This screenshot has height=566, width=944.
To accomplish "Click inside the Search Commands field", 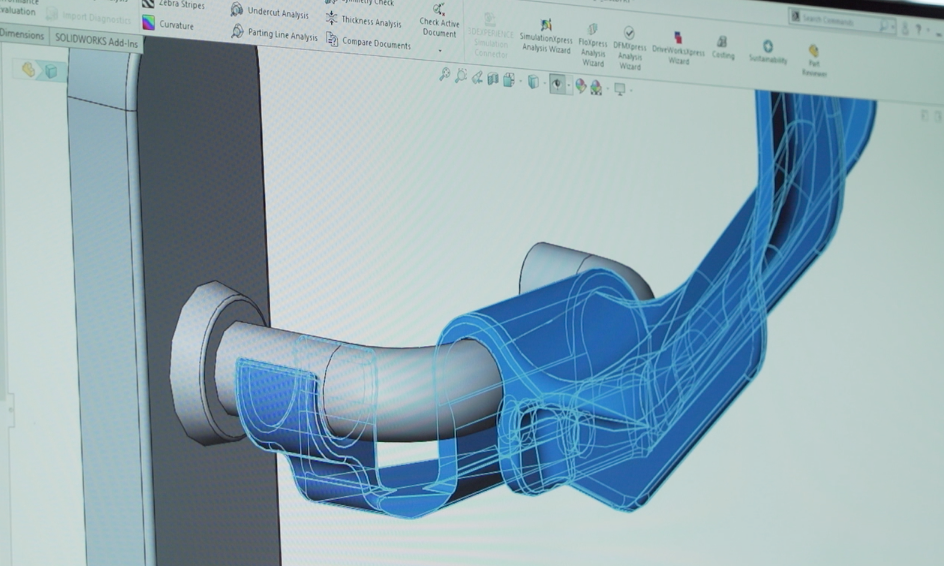I will [x=835, y=20].
